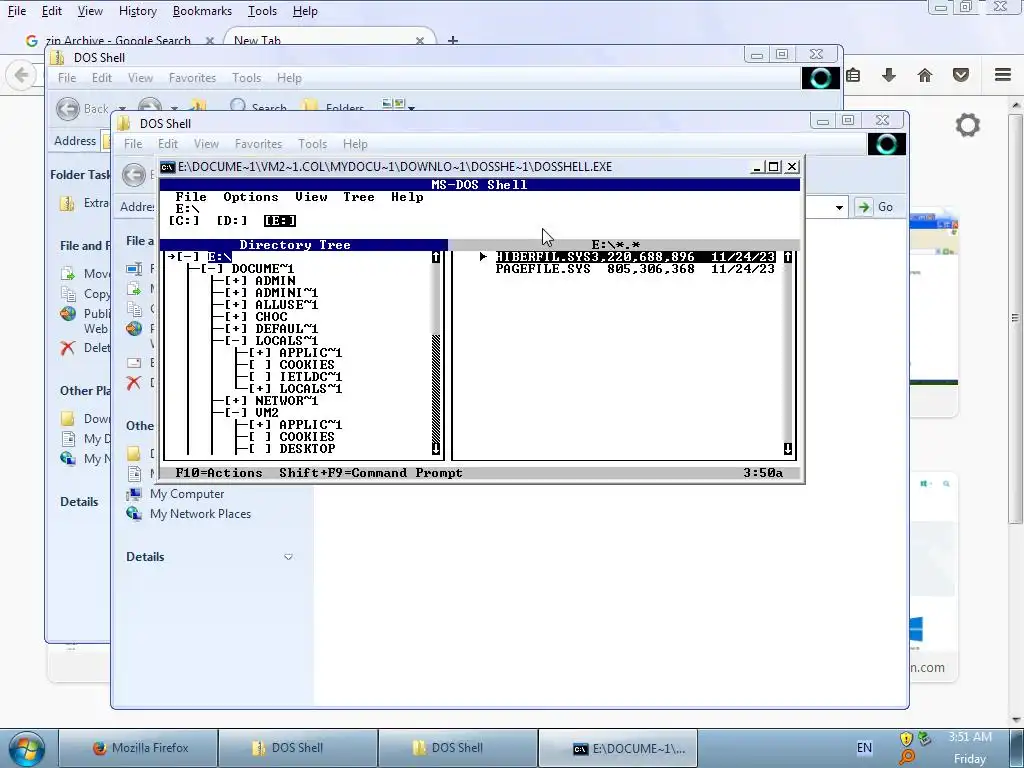Click the Firefox back arrow button
The height and width of the screenshot is (768, 1024).
[21, 75]
